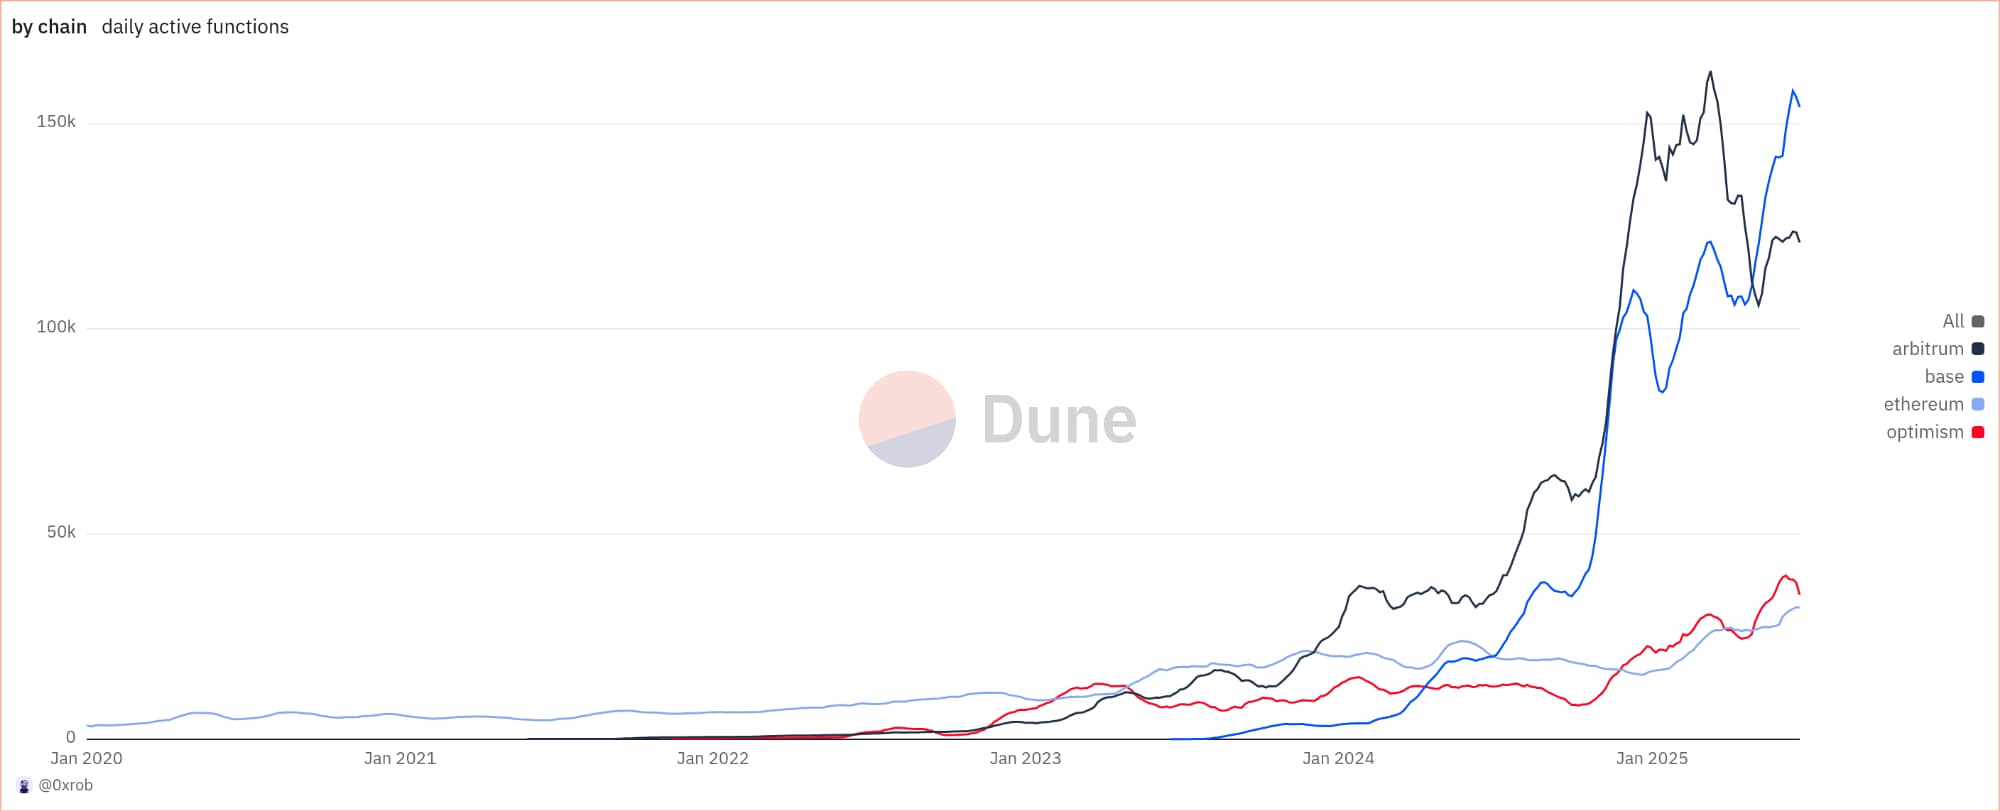The image size is (2000, 811).
Task: Click the blue base legend square
Action: click(1977, 377)
